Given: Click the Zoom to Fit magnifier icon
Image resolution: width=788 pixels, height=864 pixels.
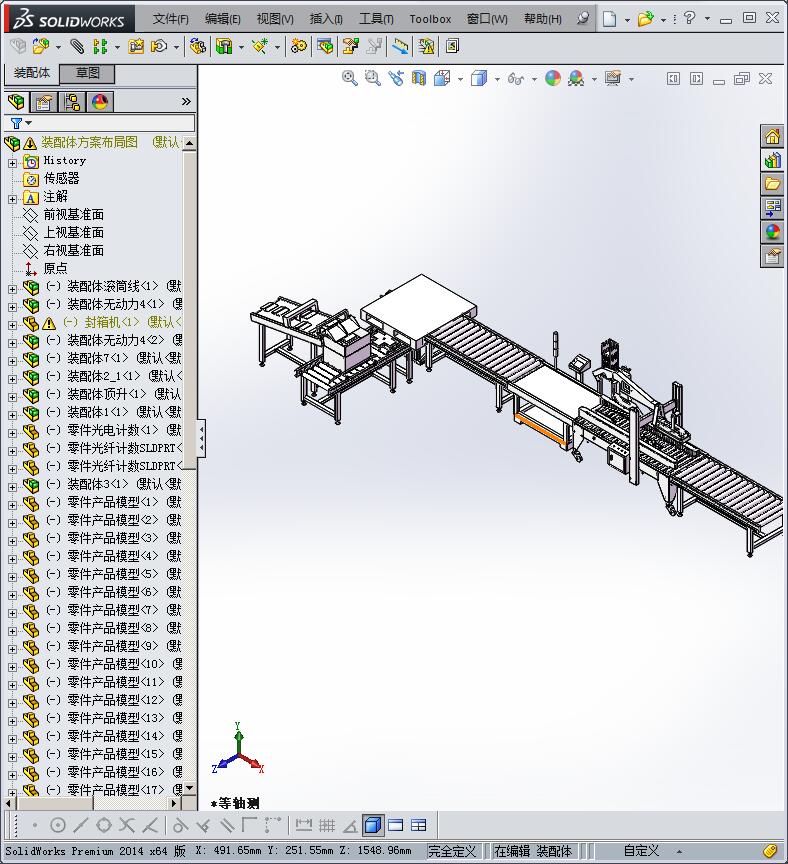Looking at the screenshot, I should [x=349, y=78].
